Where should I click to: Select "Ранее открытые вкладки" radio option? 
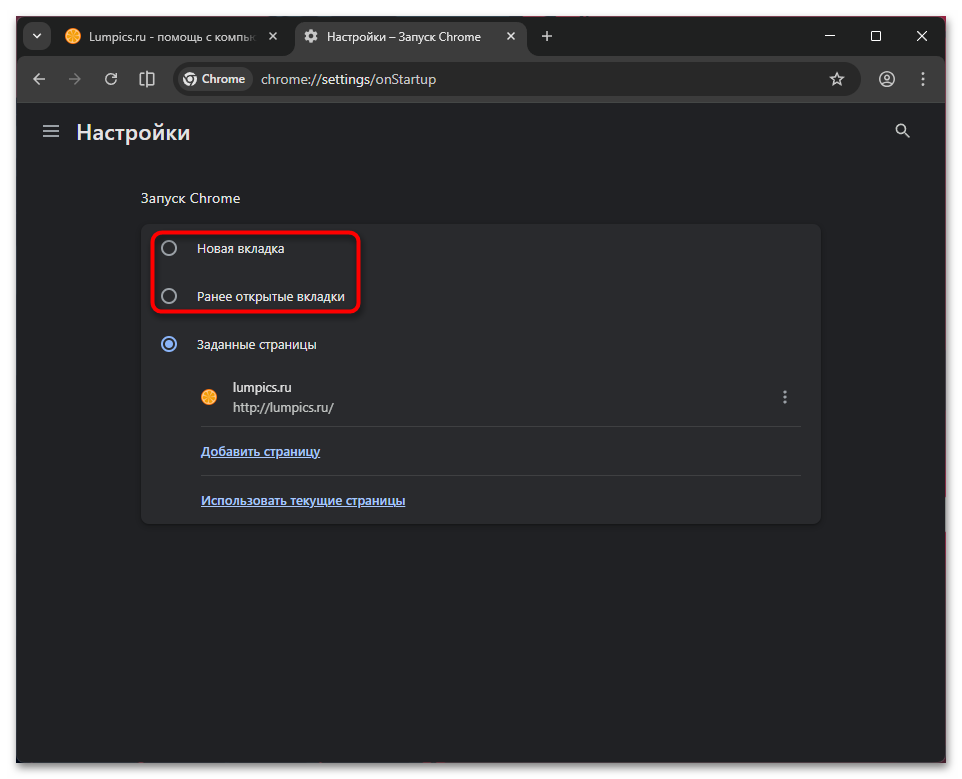169,296
